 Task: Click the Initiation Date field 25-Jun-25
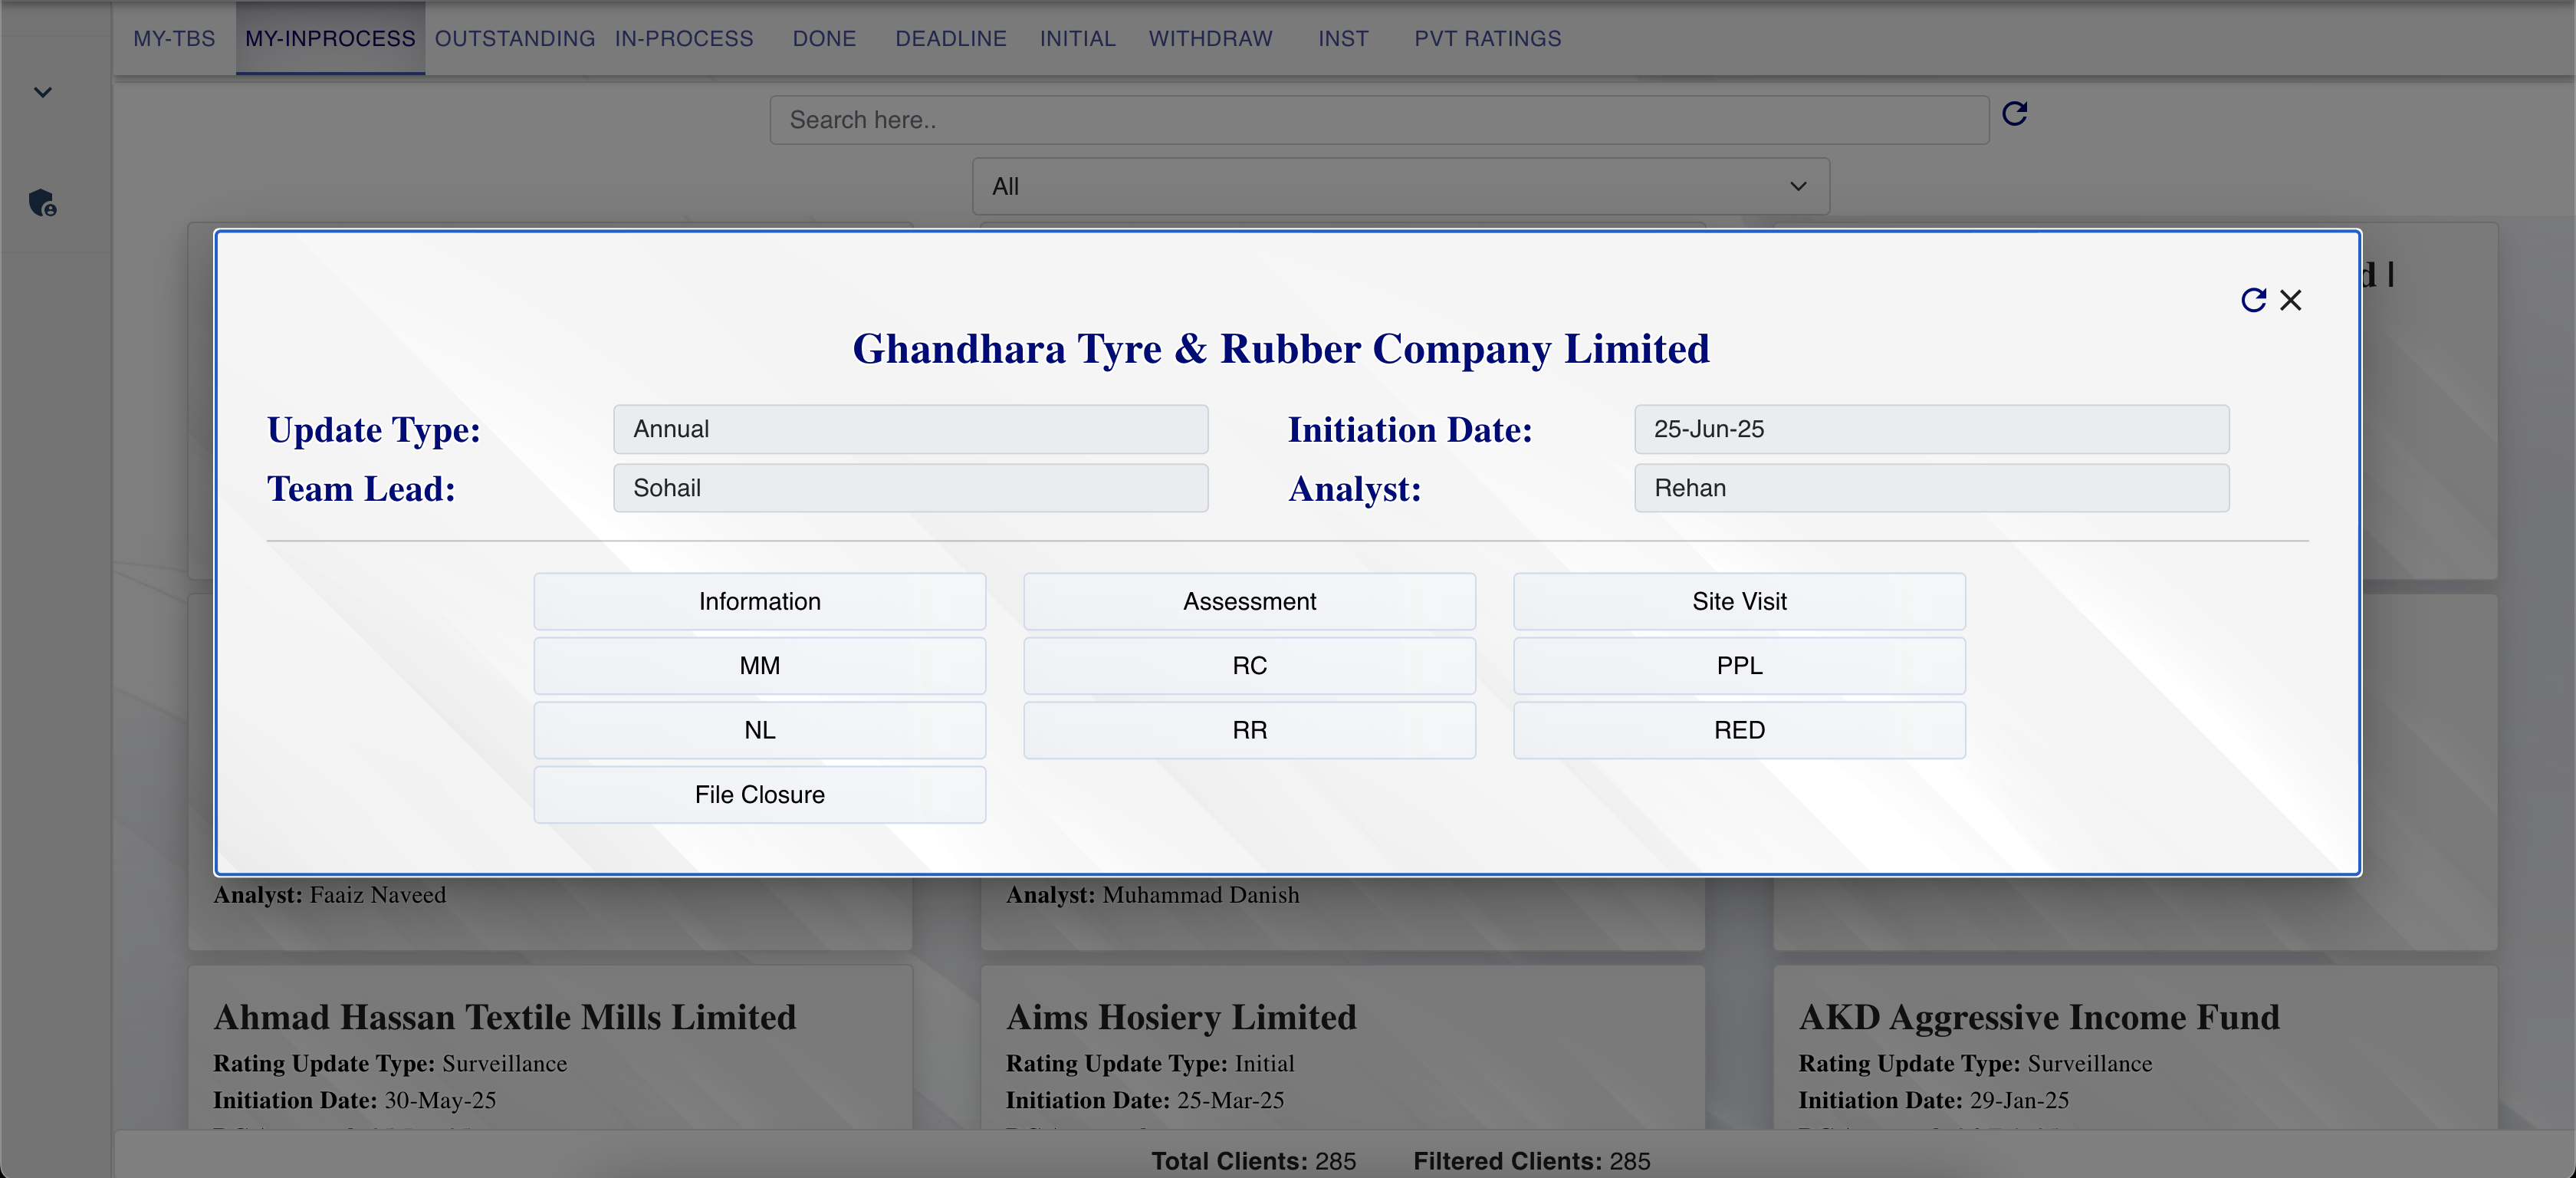click(x=1931, y=429)
